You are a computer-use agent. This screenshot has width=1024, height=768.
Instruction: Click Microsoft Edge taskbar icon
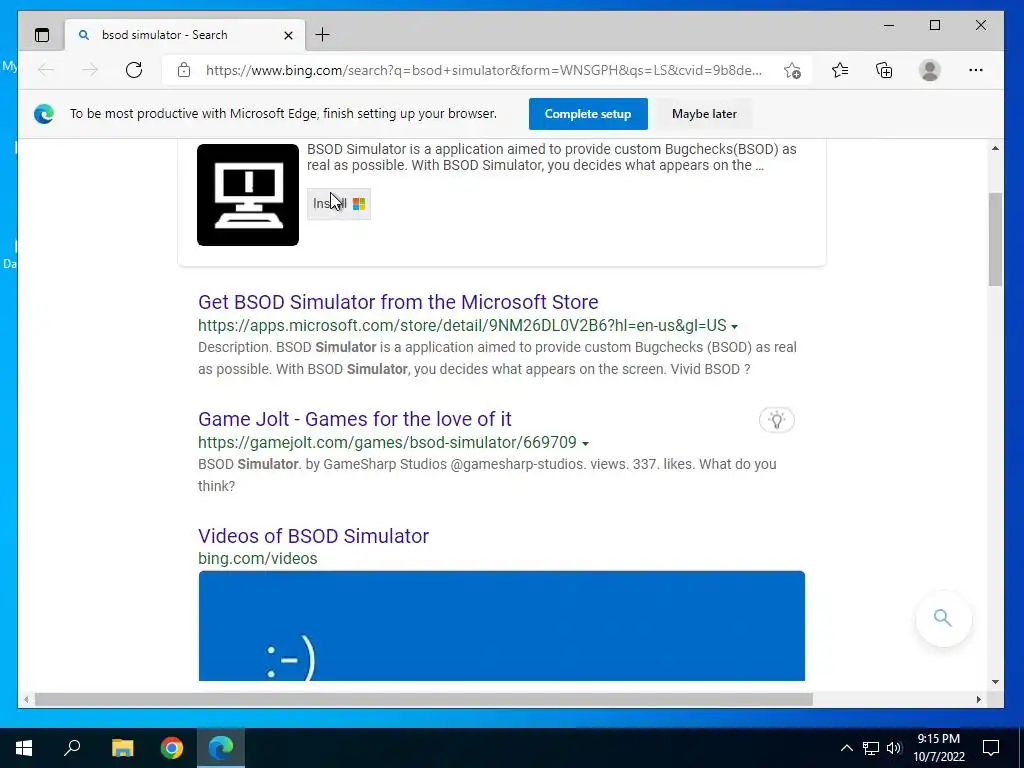pyautogui.click(x=221, y=748)
